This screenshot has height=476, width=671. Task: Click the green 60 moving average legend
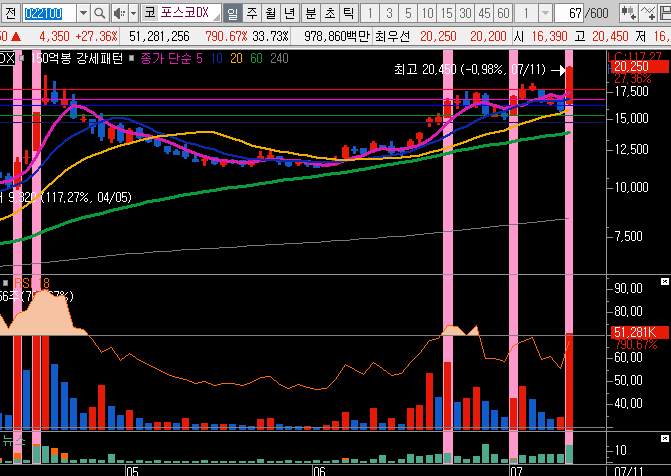click(x=256, y=58)
